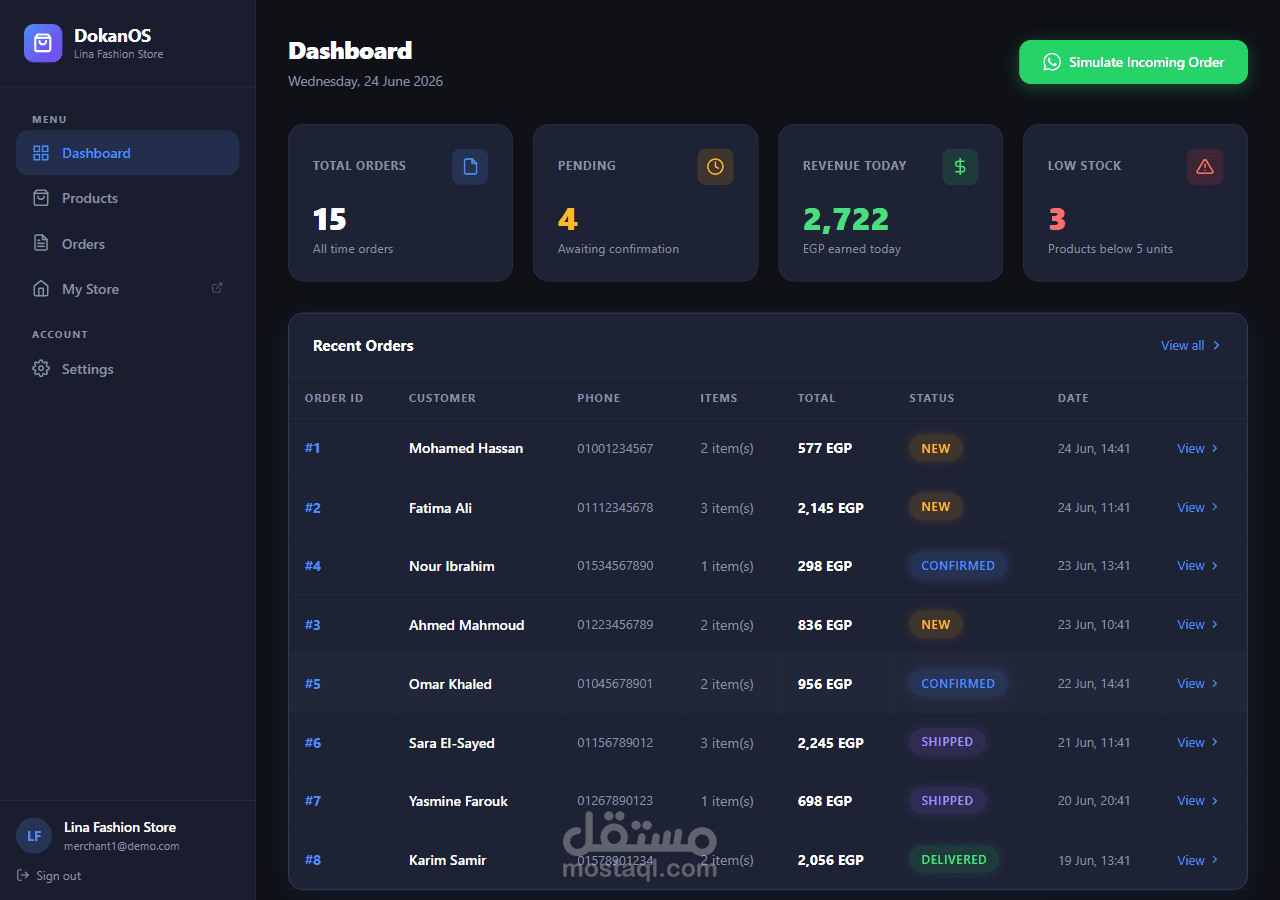
Task: Click total 2,145 EGP for Fatima Ali
Action: 831,508
